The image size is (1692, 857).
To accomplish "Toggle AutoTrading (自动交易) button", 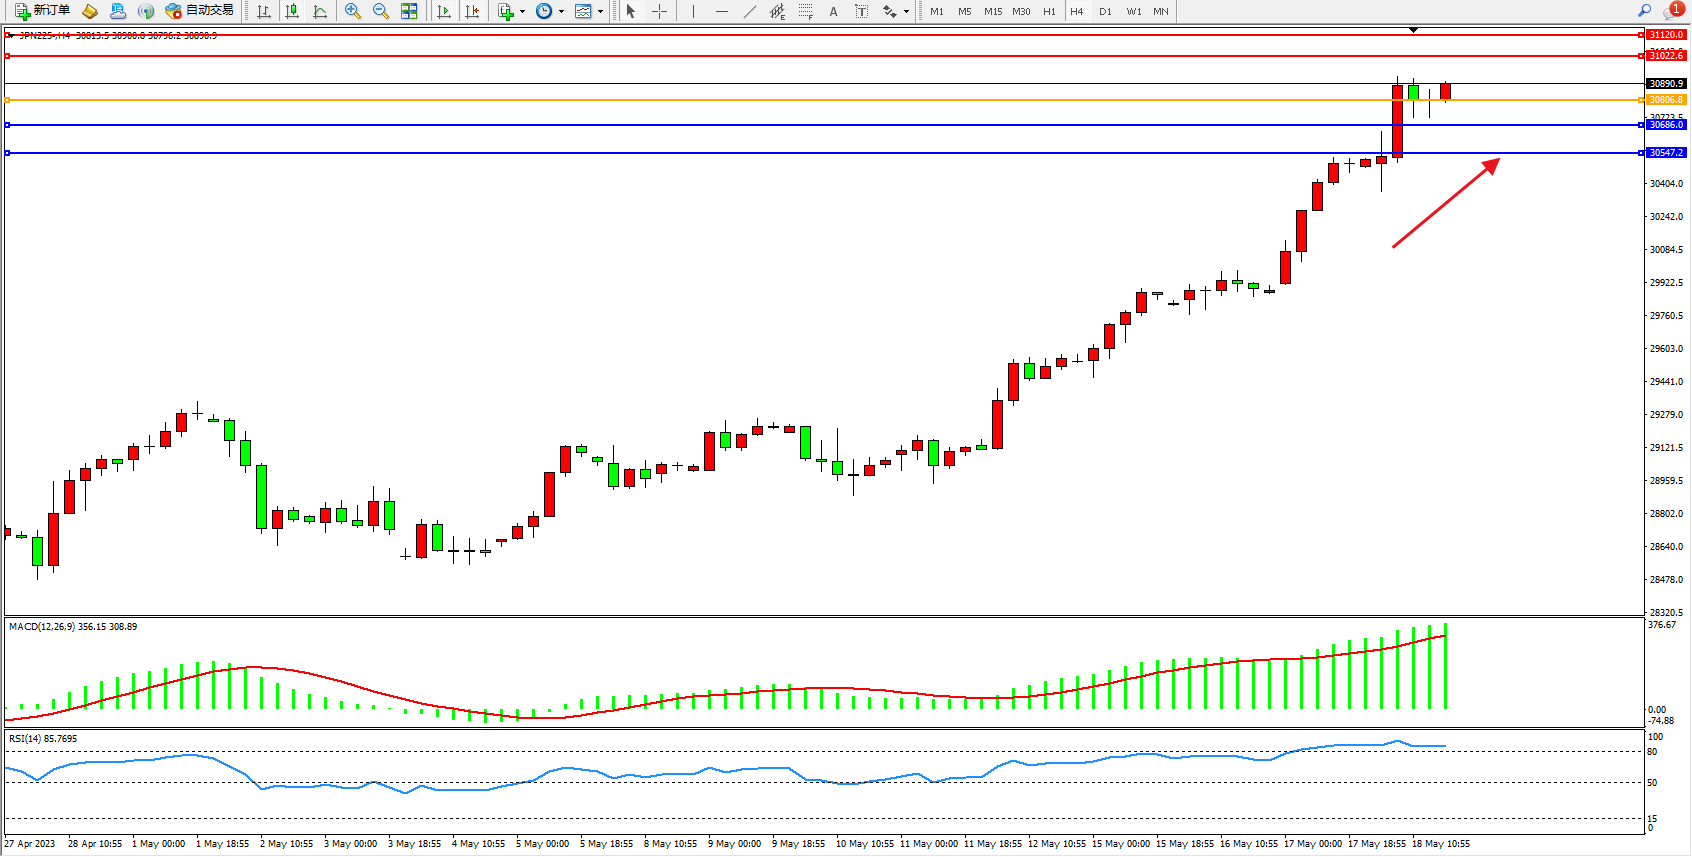I will tap(199, 11).
